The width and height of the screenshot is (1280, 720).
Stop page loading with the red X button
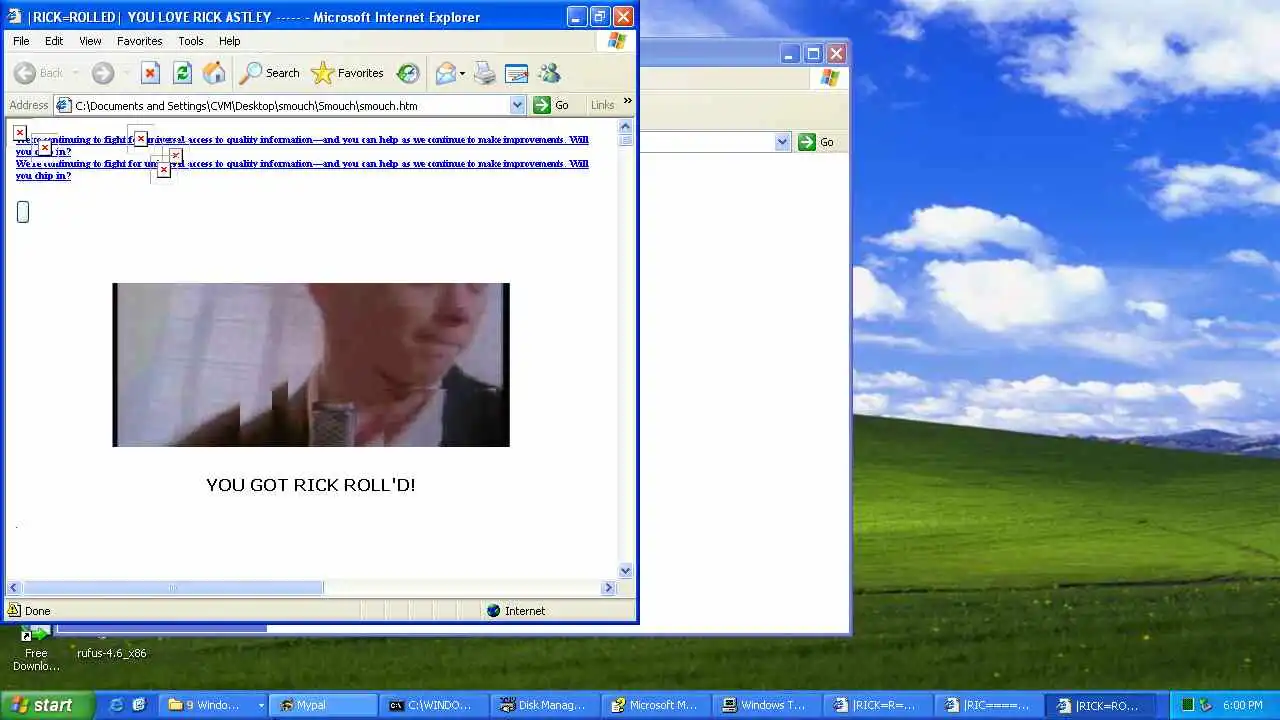click(x=150, y=73)
